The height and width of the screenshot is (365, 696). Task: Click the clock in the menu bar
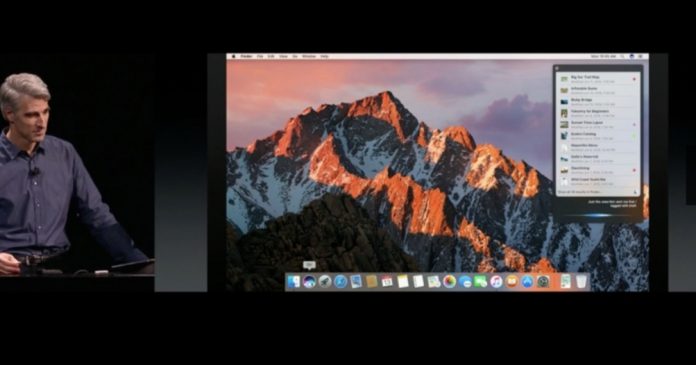pos(604,56)
